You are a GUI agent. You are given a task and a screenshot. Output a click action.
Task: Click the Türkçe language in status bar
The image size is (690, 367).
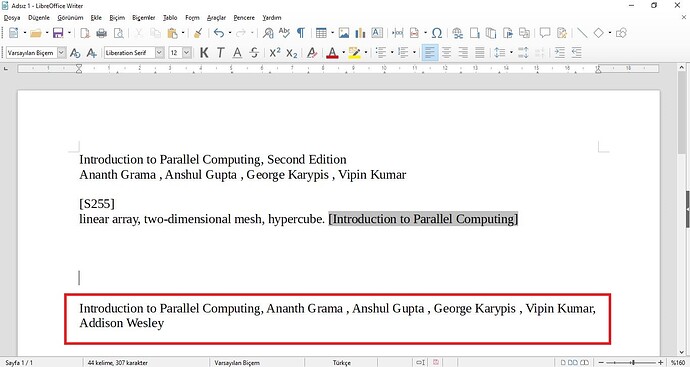[342, 363]
